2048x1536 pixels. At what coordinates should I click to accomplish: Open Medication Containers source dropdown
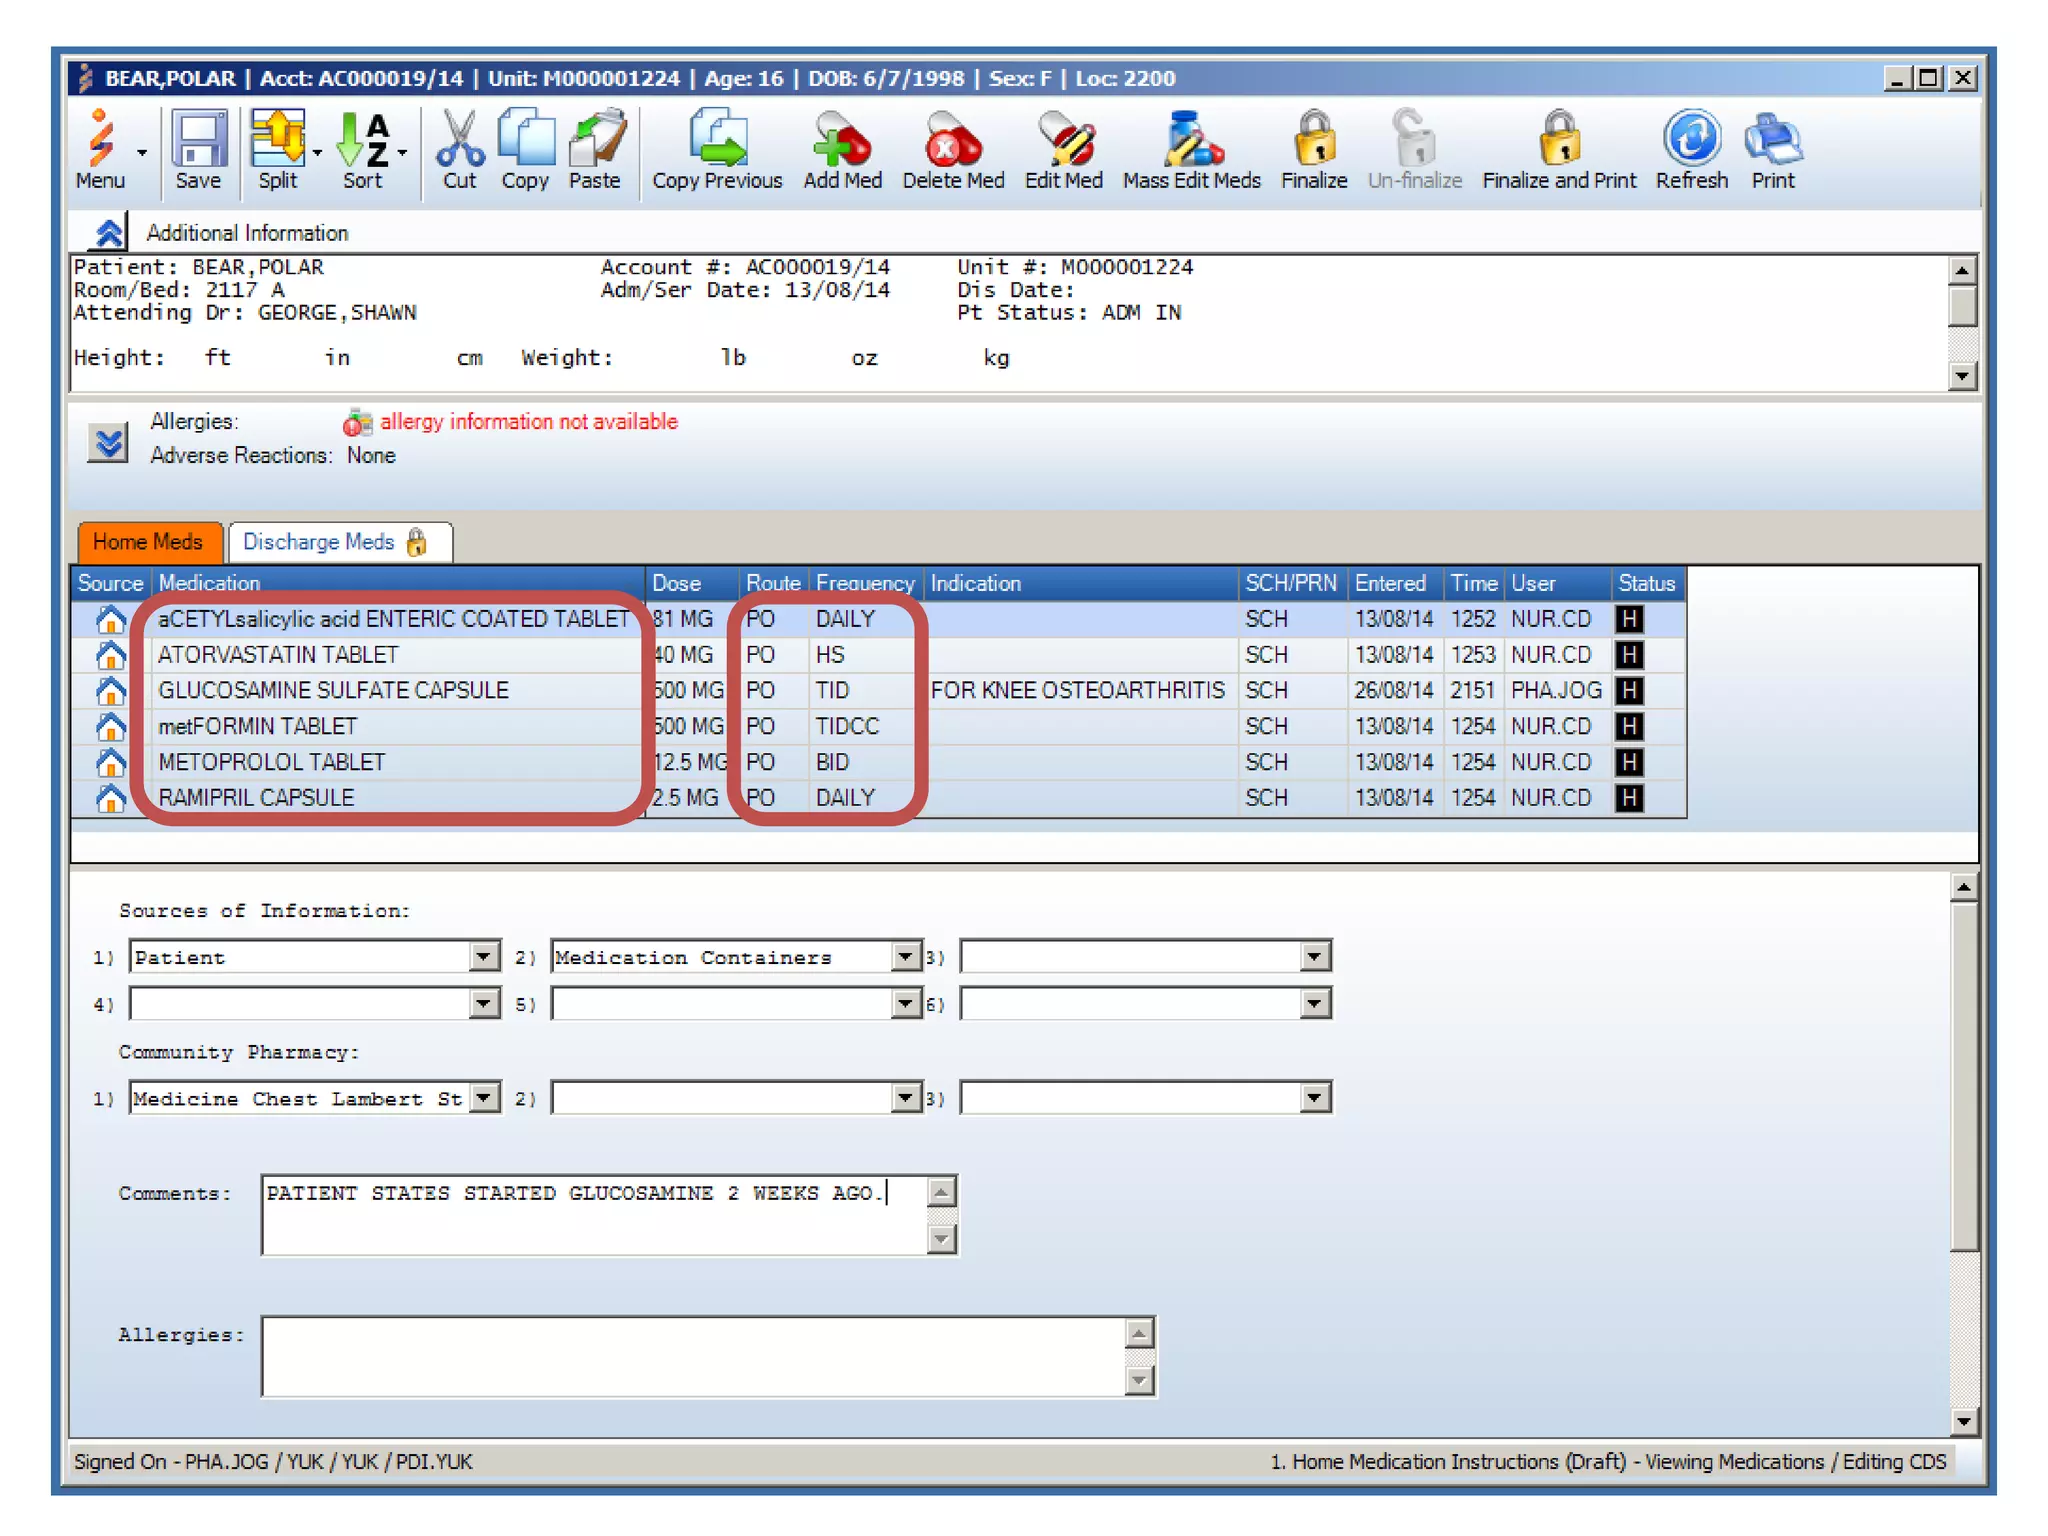coord(905,957)
